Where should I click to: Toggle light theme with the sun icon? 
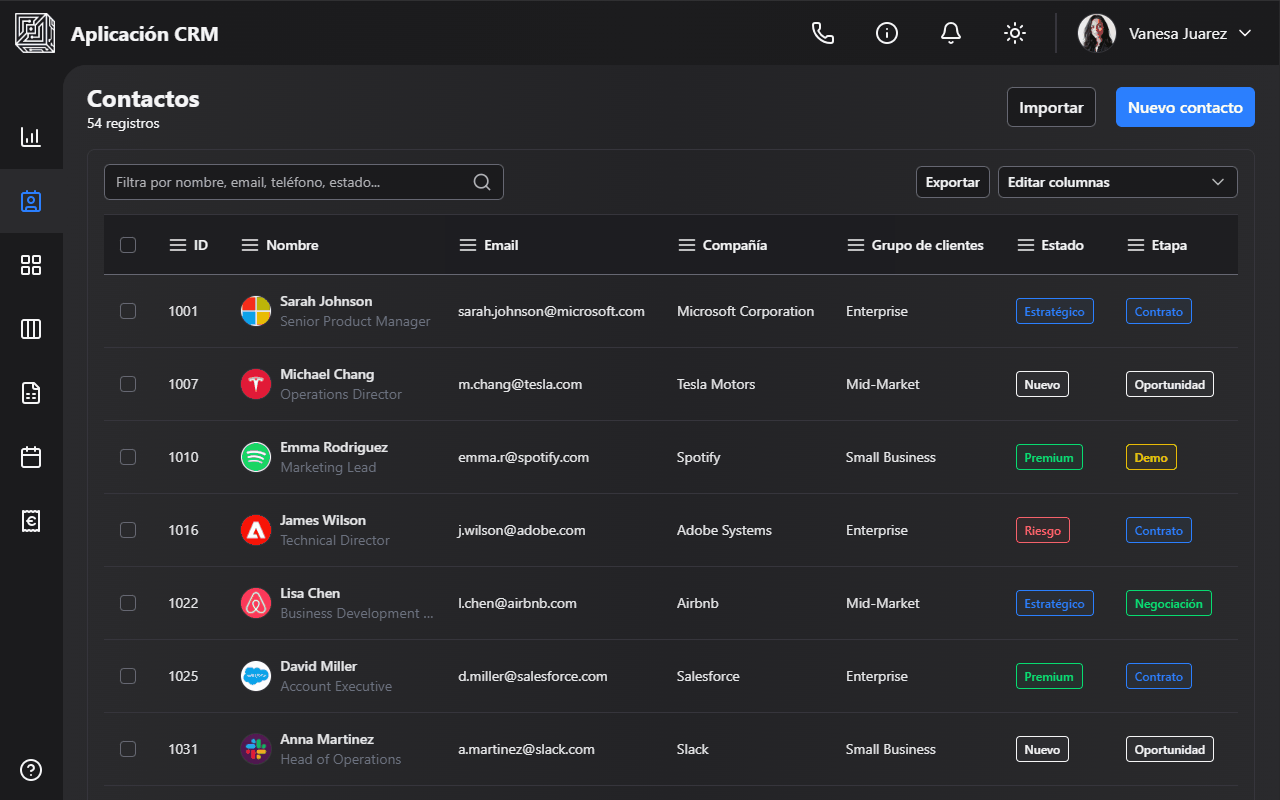click(1015, 33)
